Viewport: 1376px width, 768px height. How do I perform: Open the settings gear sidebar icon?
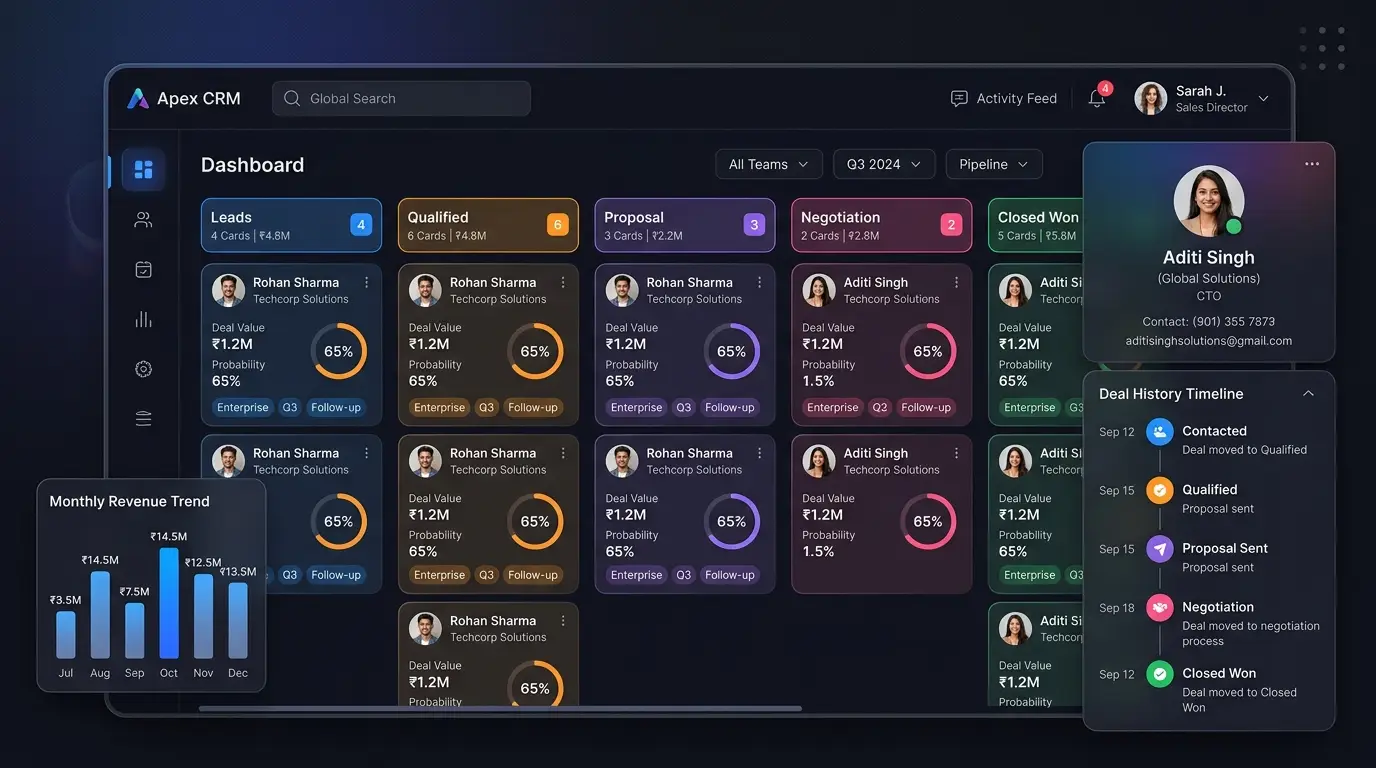(143, 369)
